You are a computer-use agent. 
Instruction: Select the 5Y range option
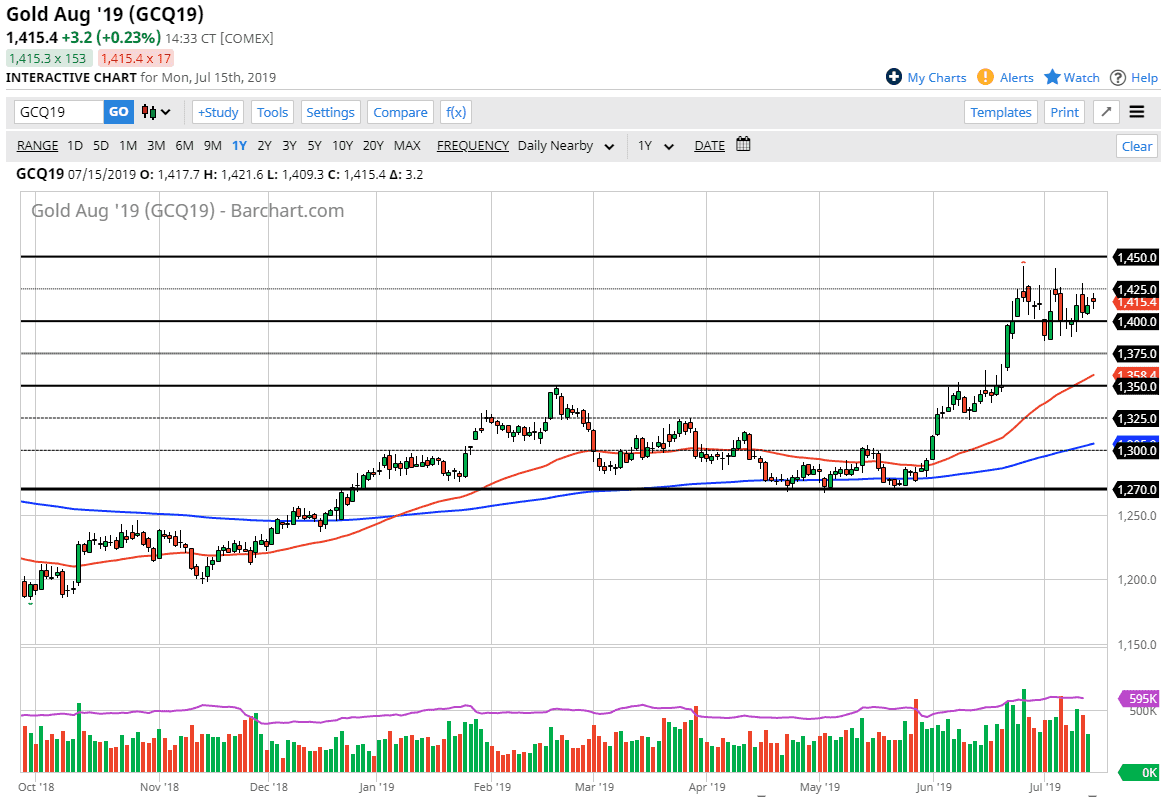click(314, 146)
